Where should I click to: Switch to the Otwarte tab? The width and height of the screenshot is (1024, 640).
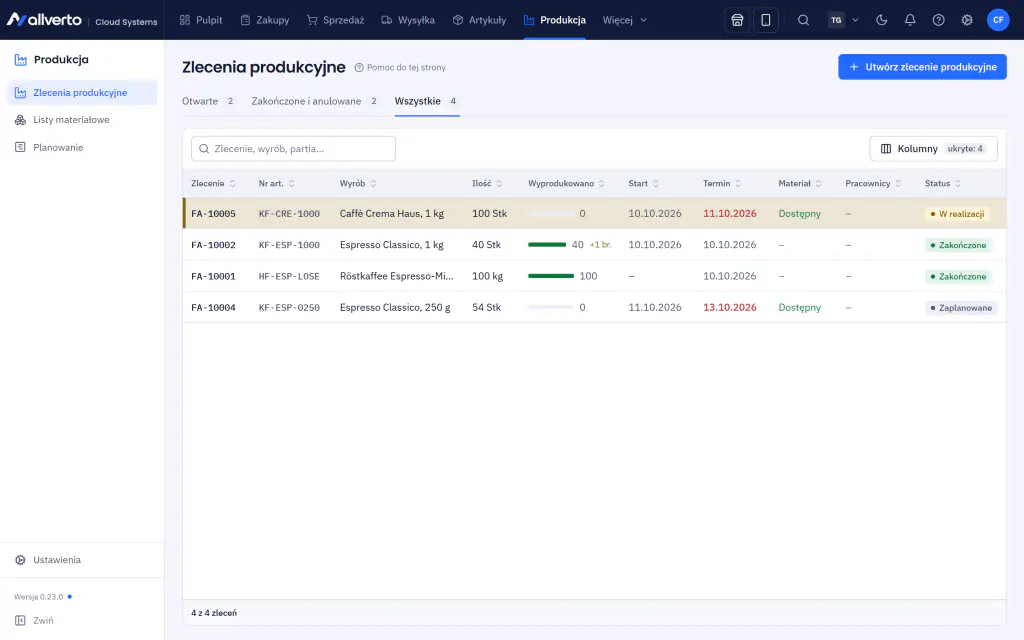(x=208, y=101)
